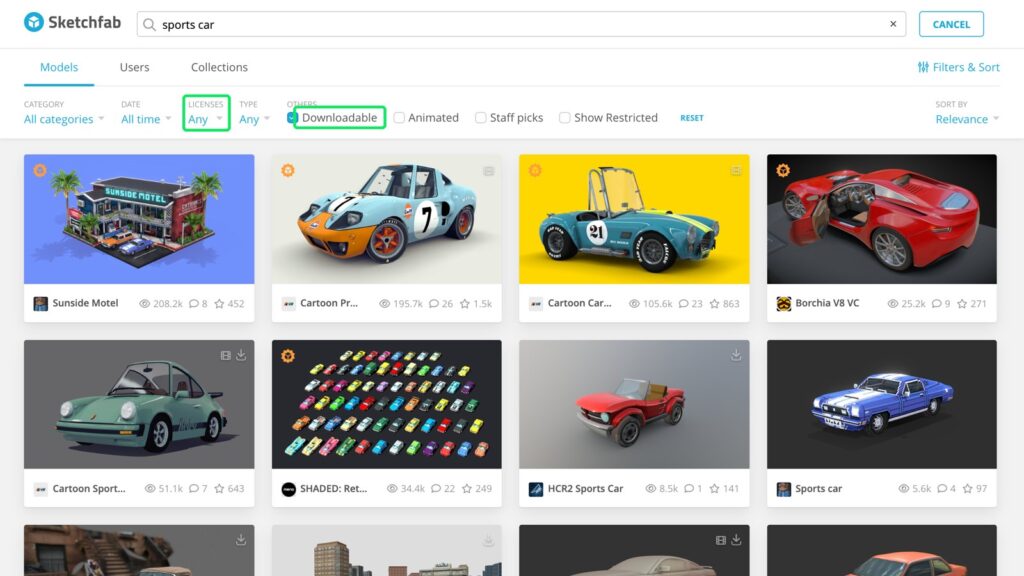The image size is (1024, 576).
Task: Switch to the Models tab
Action: [x=59, y=67]
